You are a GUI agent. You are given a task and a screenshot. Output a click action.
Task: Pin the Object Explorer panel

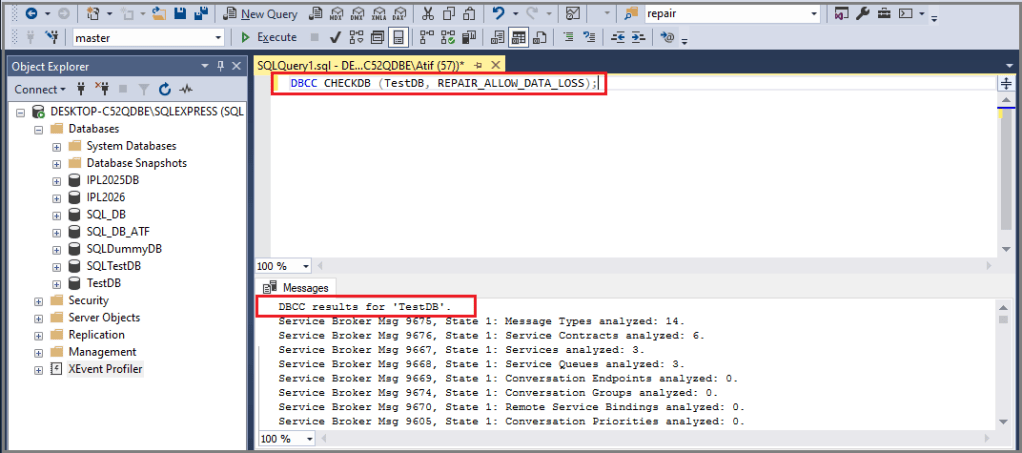pos(220,66)
